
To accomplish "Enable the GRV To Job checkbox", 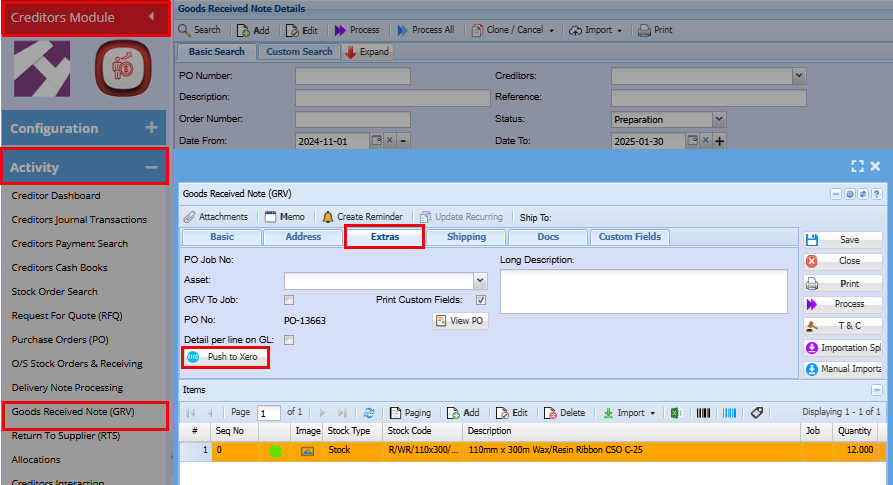I will [x=289, y=300].
